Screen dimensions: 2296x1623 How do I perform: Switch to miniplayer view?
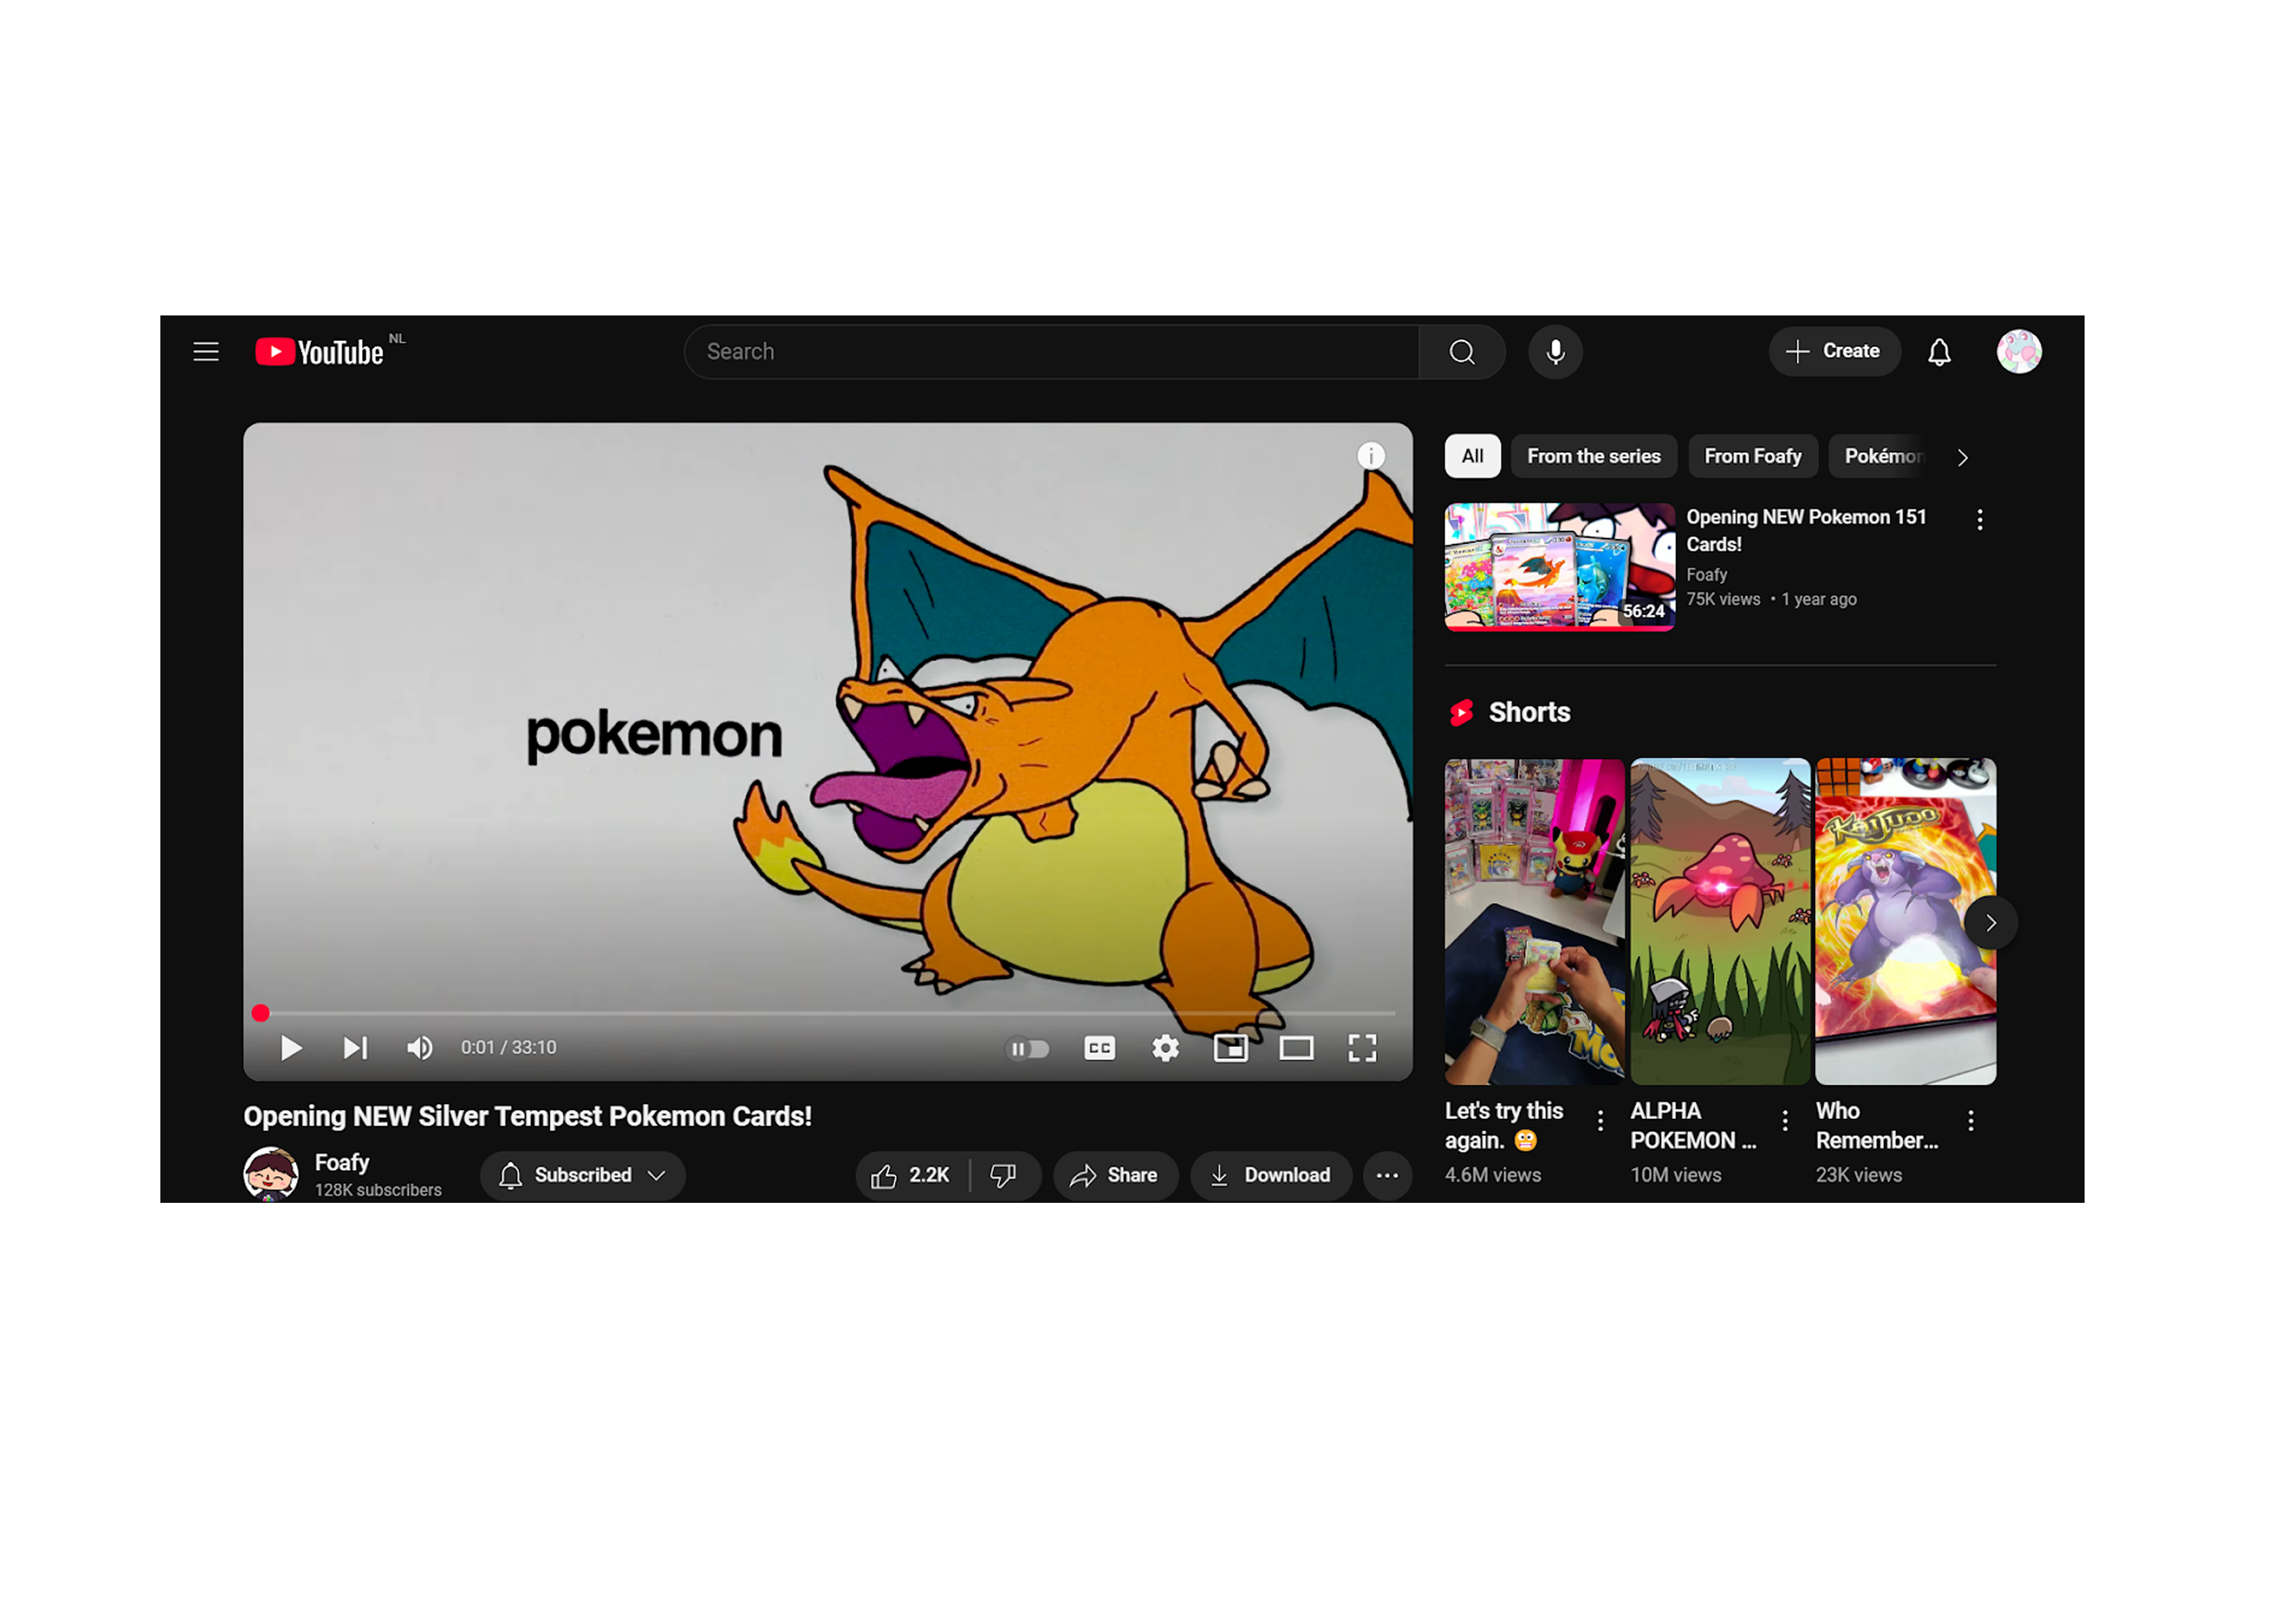click(x=1230, y=1048)
